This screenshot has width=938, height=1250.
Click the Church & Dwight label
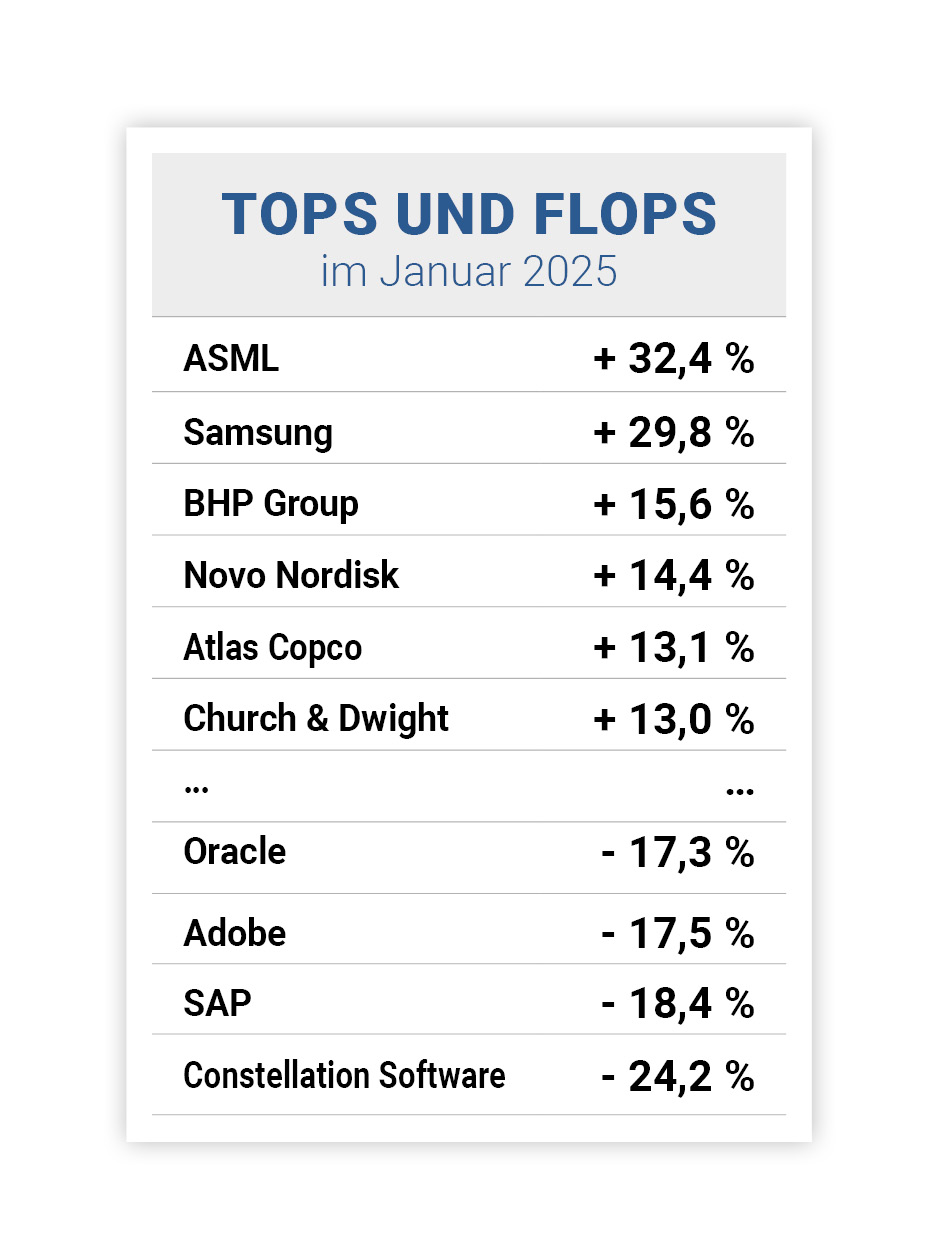316,719
